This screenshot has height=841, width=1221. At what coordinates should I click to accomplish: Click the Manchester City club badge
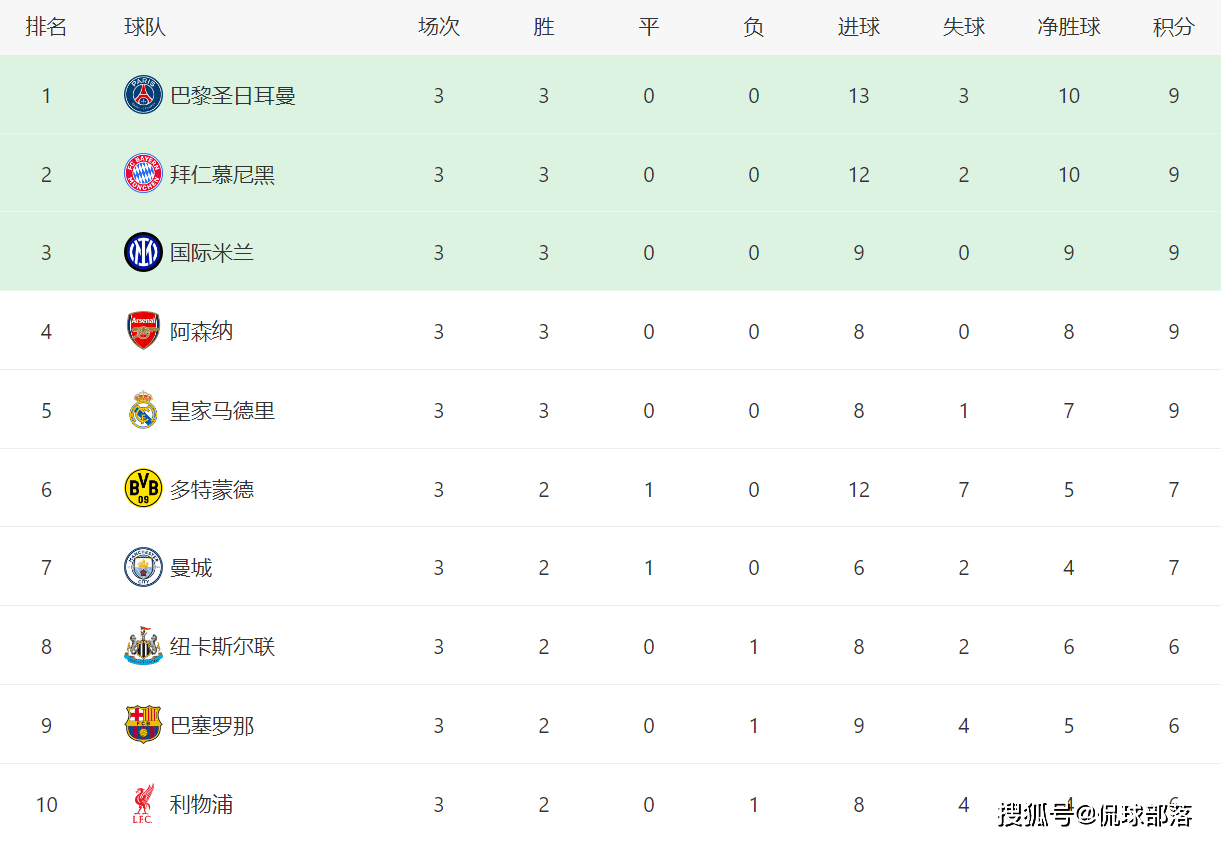(x=143, y=567)
